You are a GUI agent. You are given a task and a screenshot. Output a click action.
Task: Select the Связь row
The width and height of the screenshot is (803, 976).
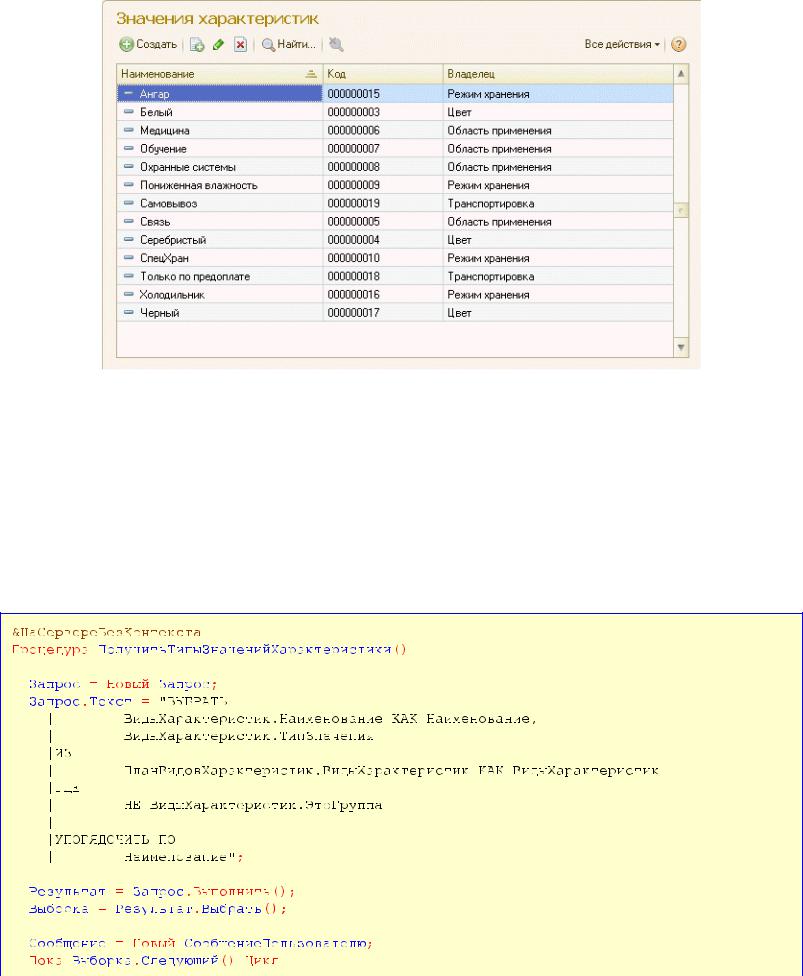(395, 222)
